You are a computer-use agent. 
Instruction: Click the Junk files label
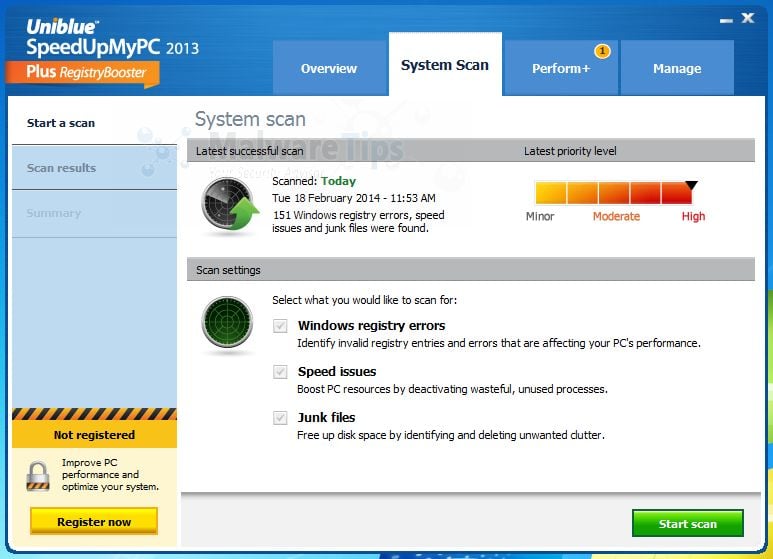coord(326,418)
